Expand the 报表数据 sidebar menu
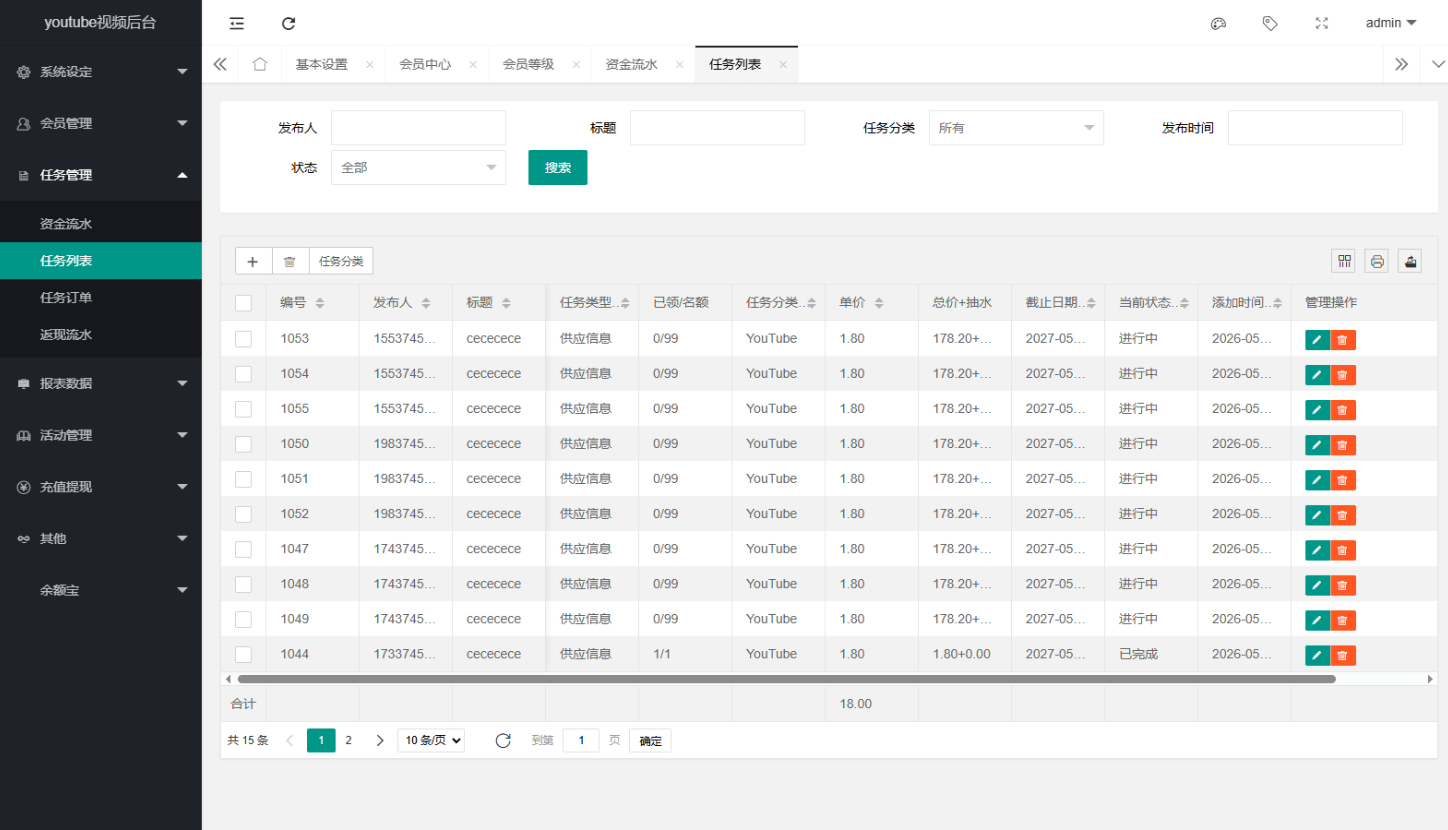1448x830 pixels. [101, 383]
